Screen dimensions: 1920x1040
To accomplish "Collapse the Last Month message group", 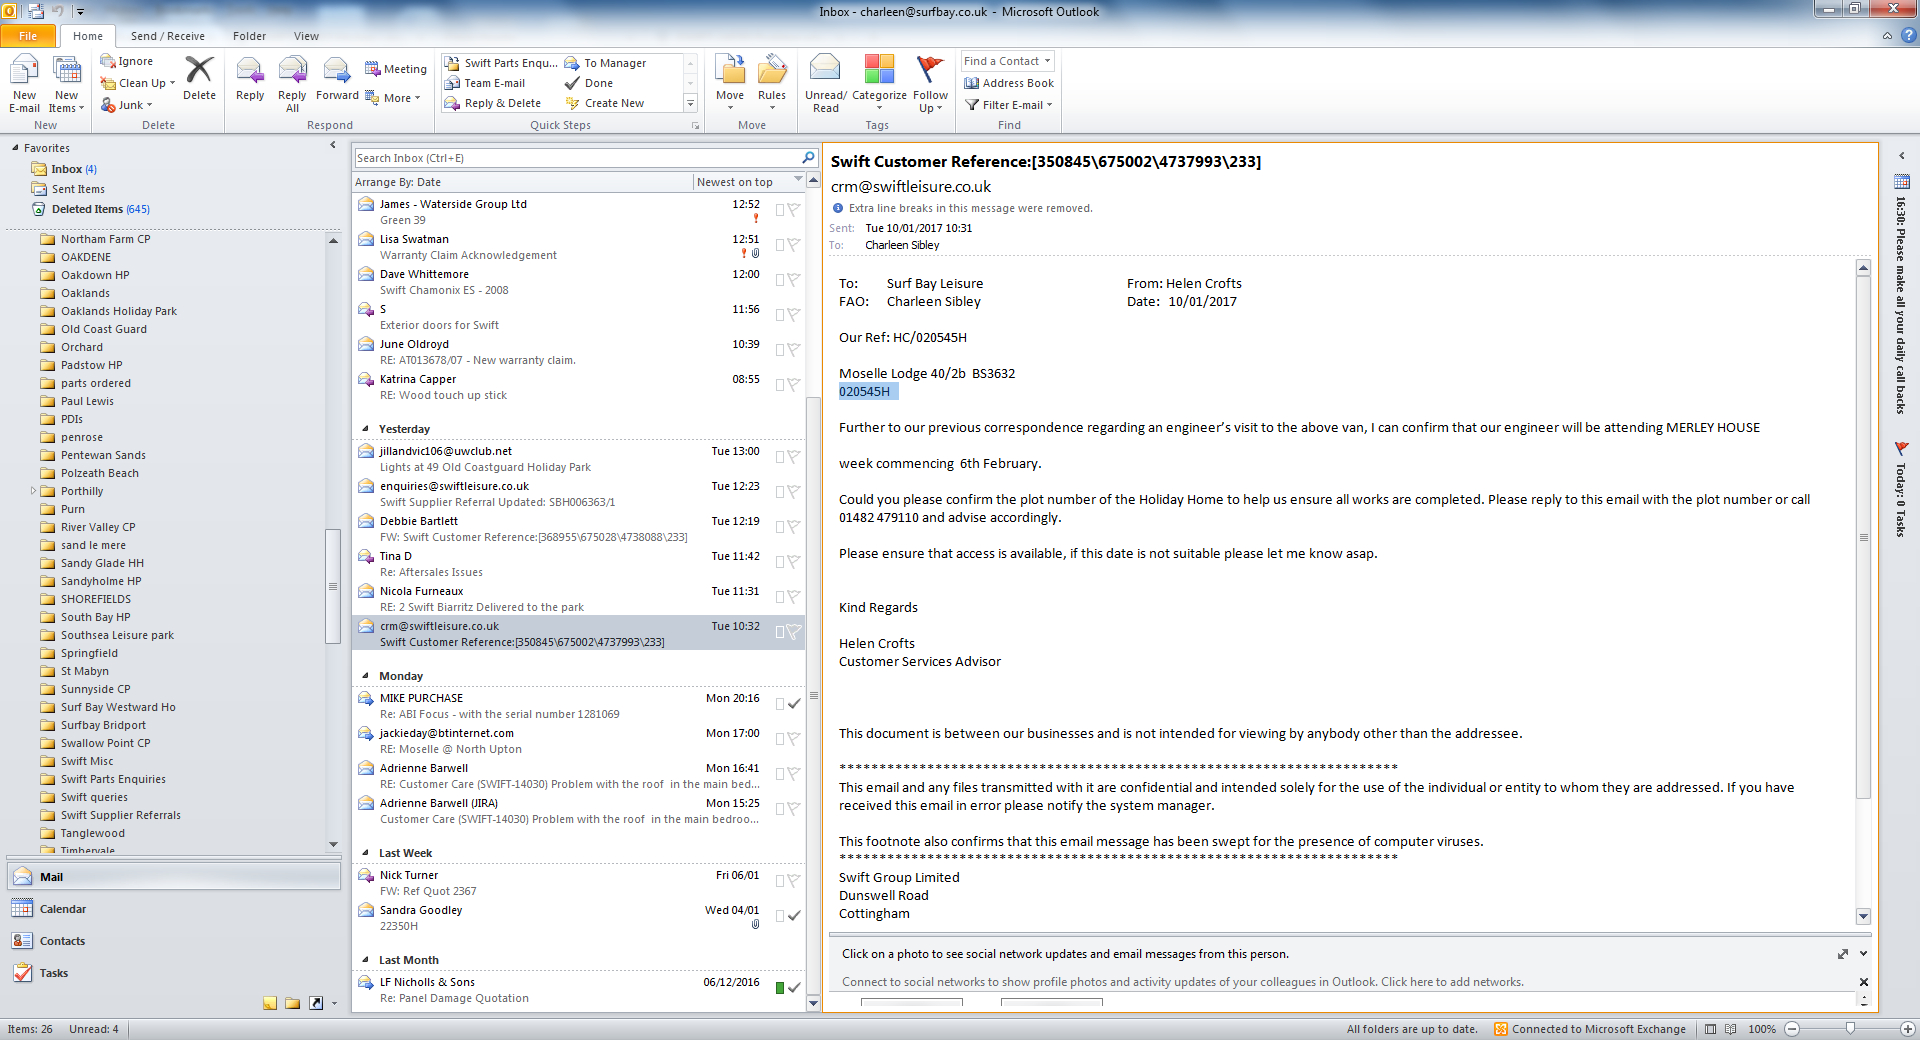I will (x=365, y=960).
